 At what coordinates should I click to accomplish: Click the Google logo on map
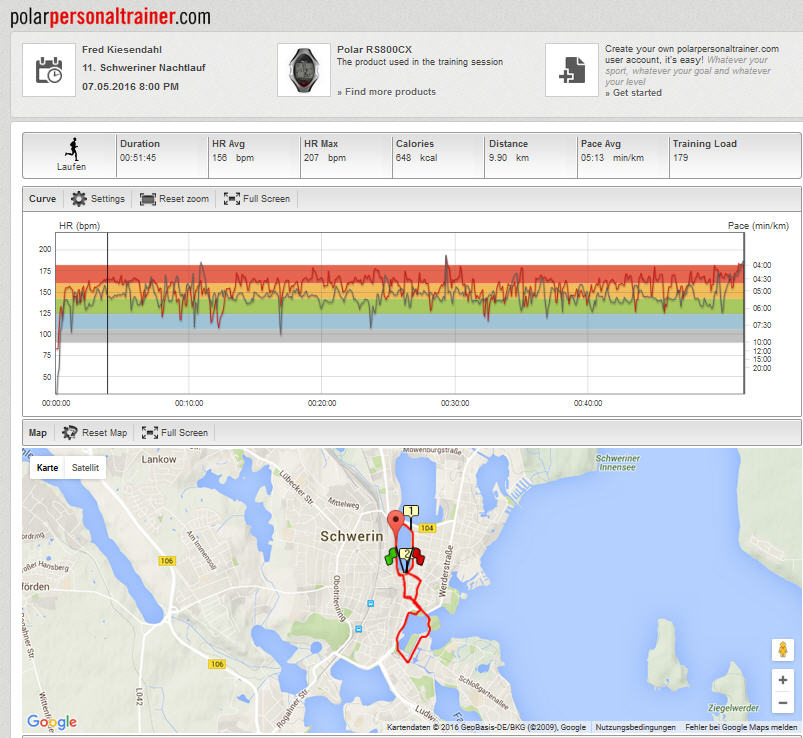(x=52, y=722)
